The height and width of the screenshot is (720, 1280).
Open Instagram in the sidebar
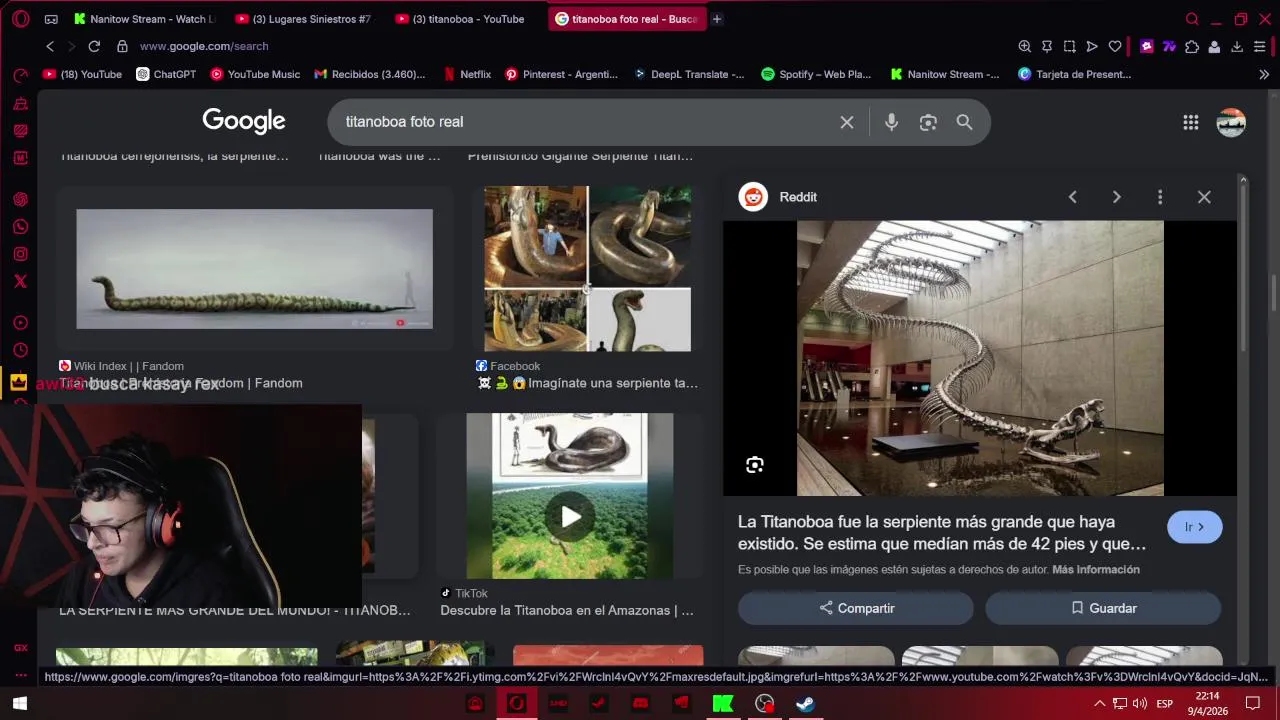(x=20, y=254)
